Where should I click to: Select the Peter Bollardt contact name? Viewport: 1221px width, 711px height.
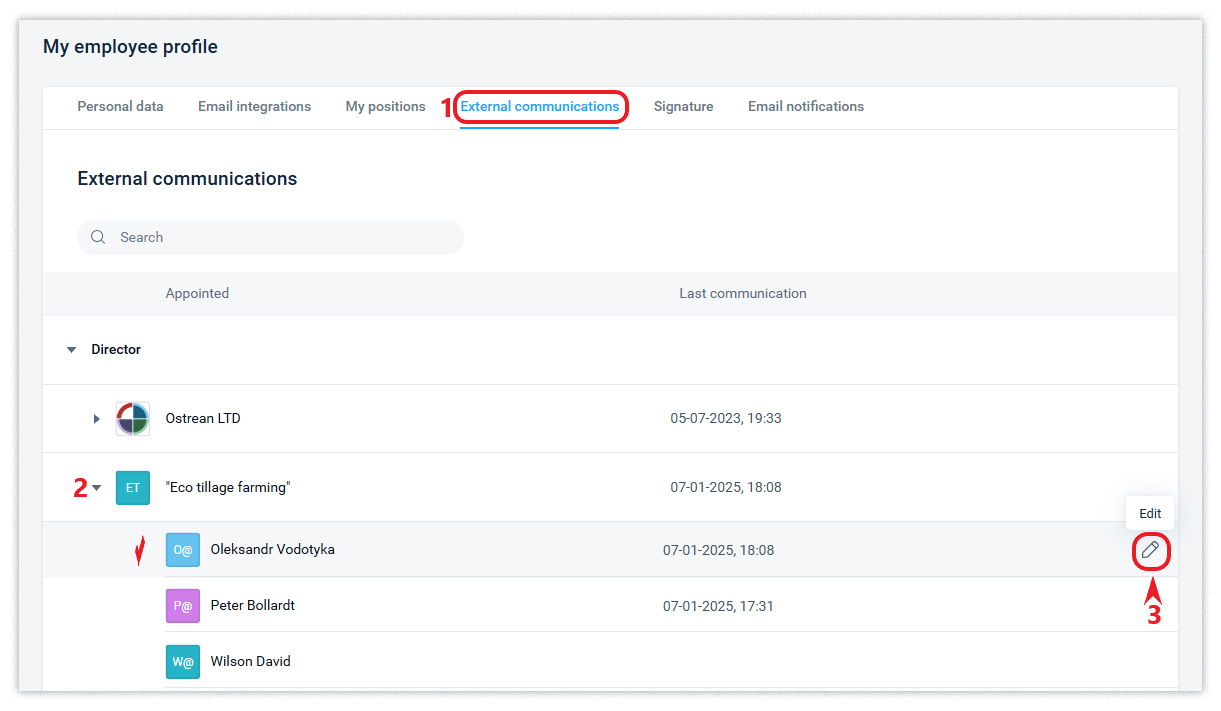click(x=252, y=606)
